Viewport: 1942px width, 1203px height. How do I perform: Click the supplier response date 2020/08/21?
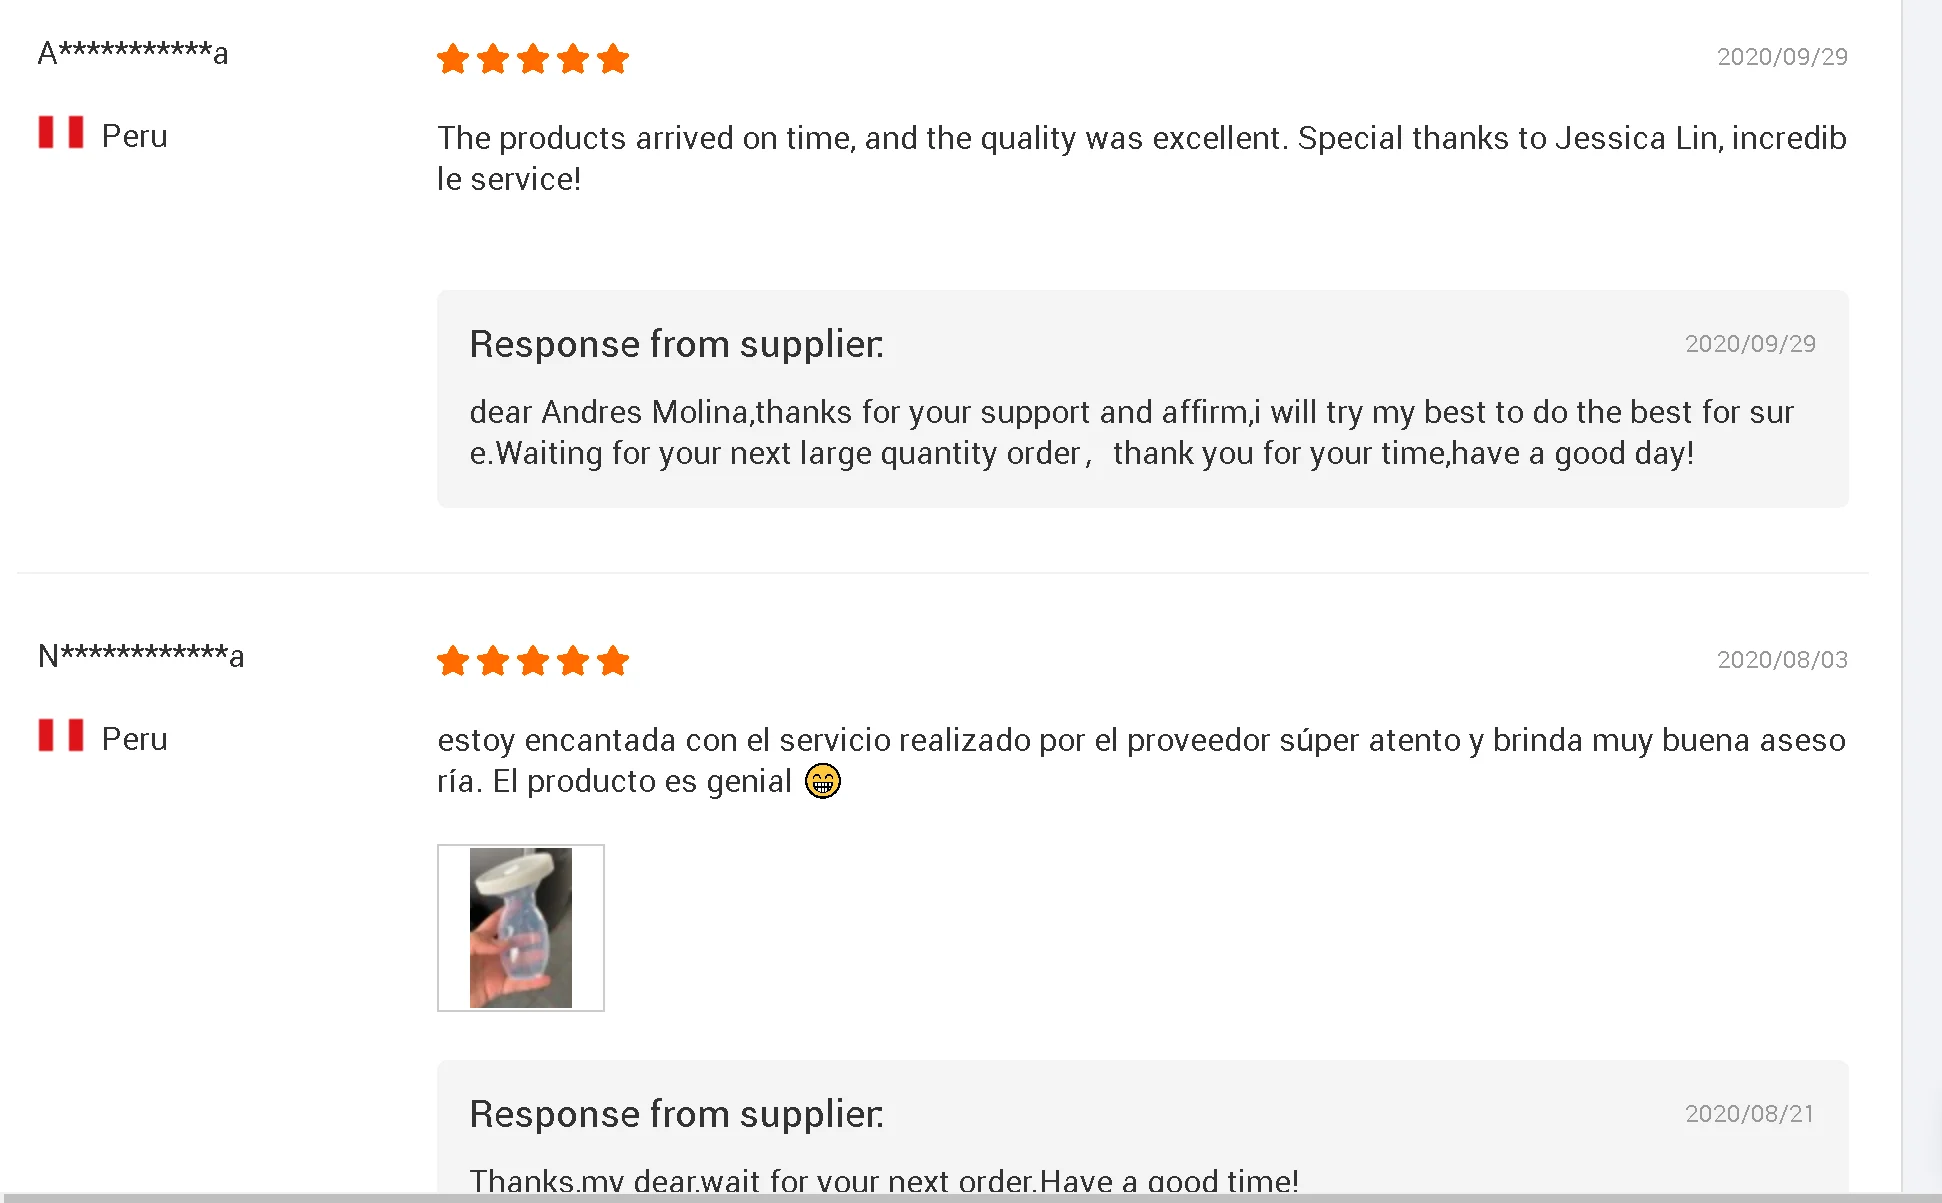click(1750, 1114)
